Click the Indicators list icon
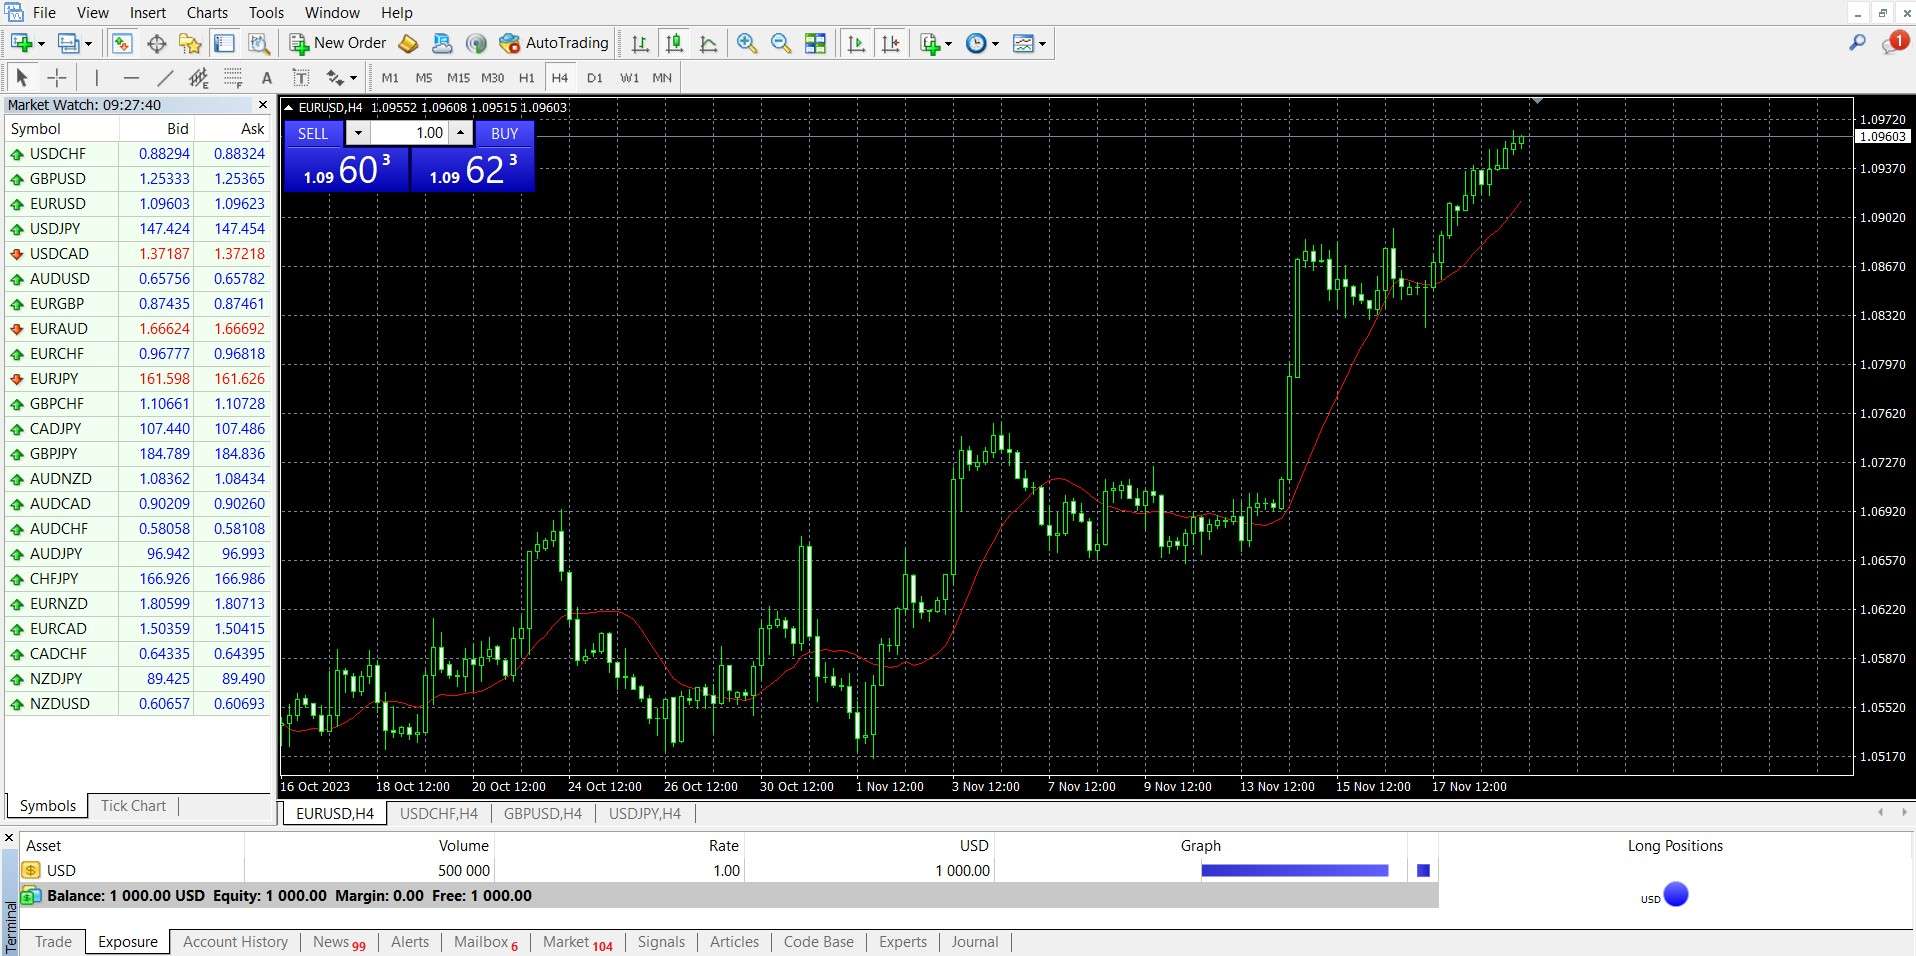Image resolution: width=1916 pixels, height=956 pixels. click(930, 43)
